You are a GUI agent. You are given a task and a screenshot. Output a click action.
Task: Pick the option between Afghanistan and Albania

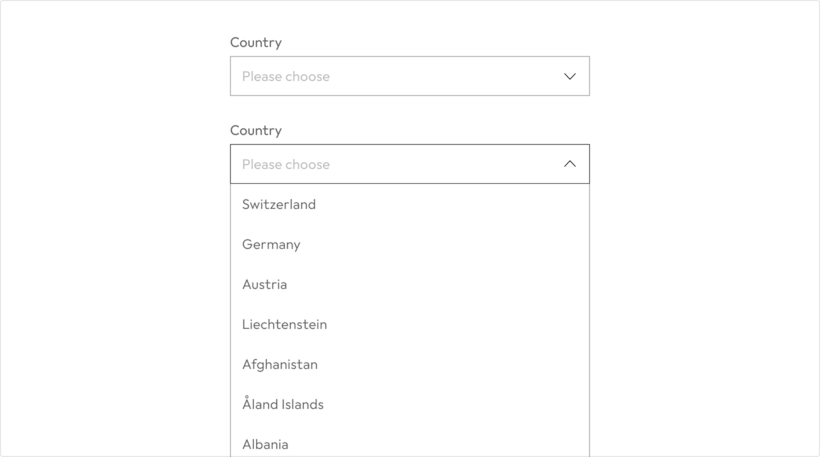(x=283, y=404)
